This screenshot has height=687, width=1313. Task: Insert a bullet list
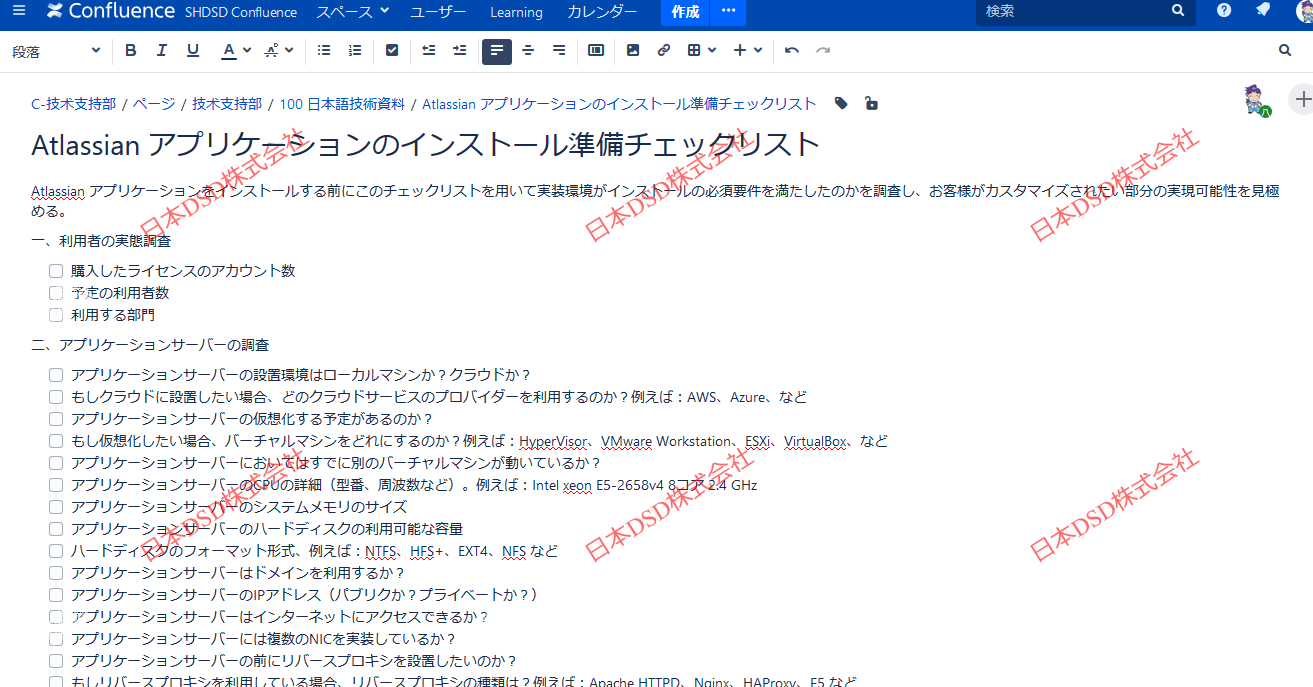click(324, 50)
